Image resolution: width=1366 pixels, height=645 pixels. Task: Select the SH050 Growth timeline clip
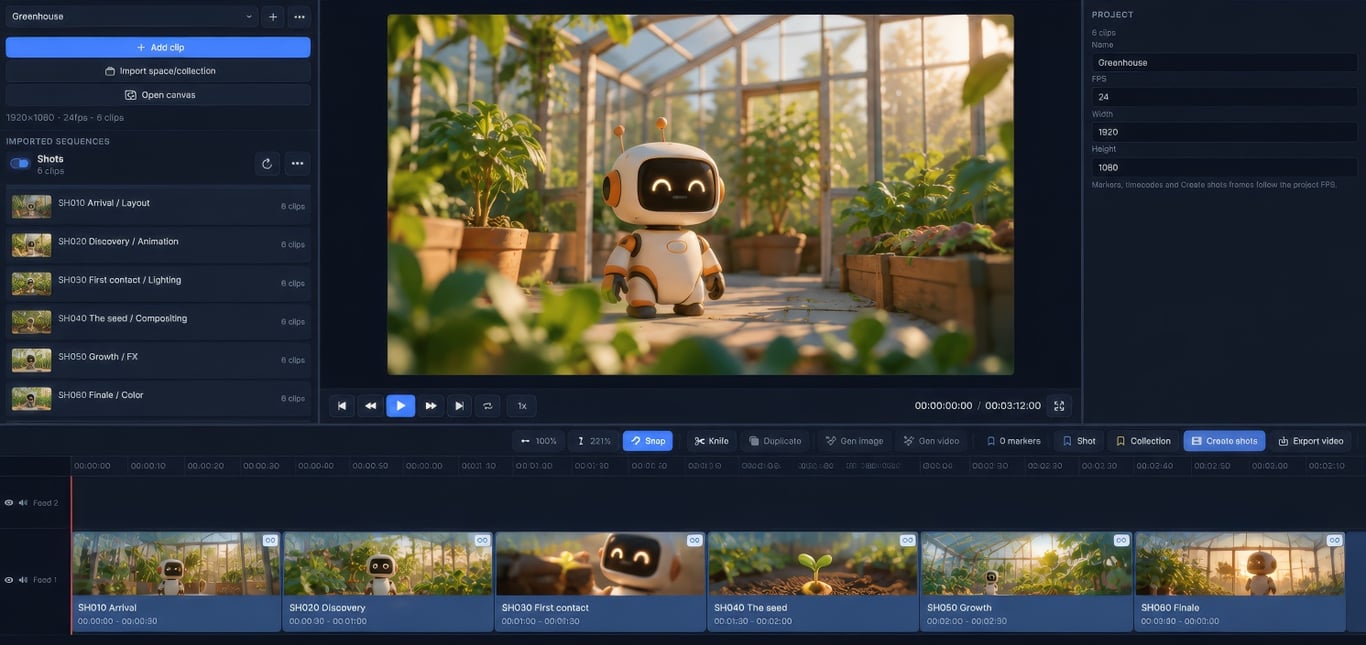point(1027,582)
